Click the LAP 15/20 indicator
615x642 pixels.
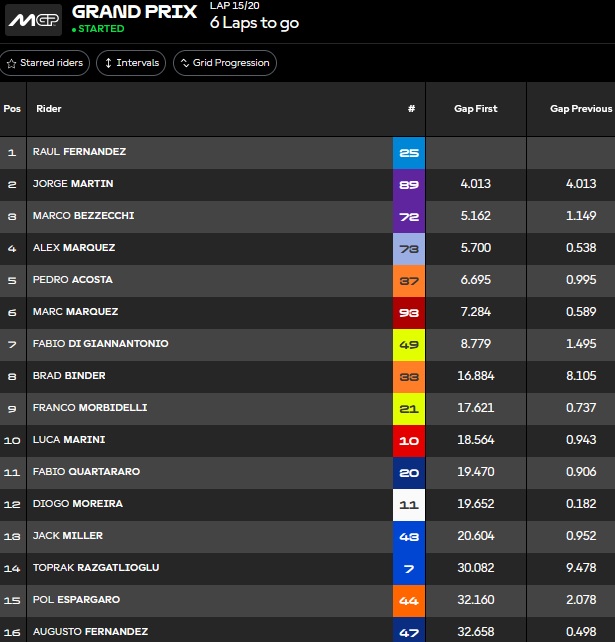pyautogui.click(x=235, y=6)
